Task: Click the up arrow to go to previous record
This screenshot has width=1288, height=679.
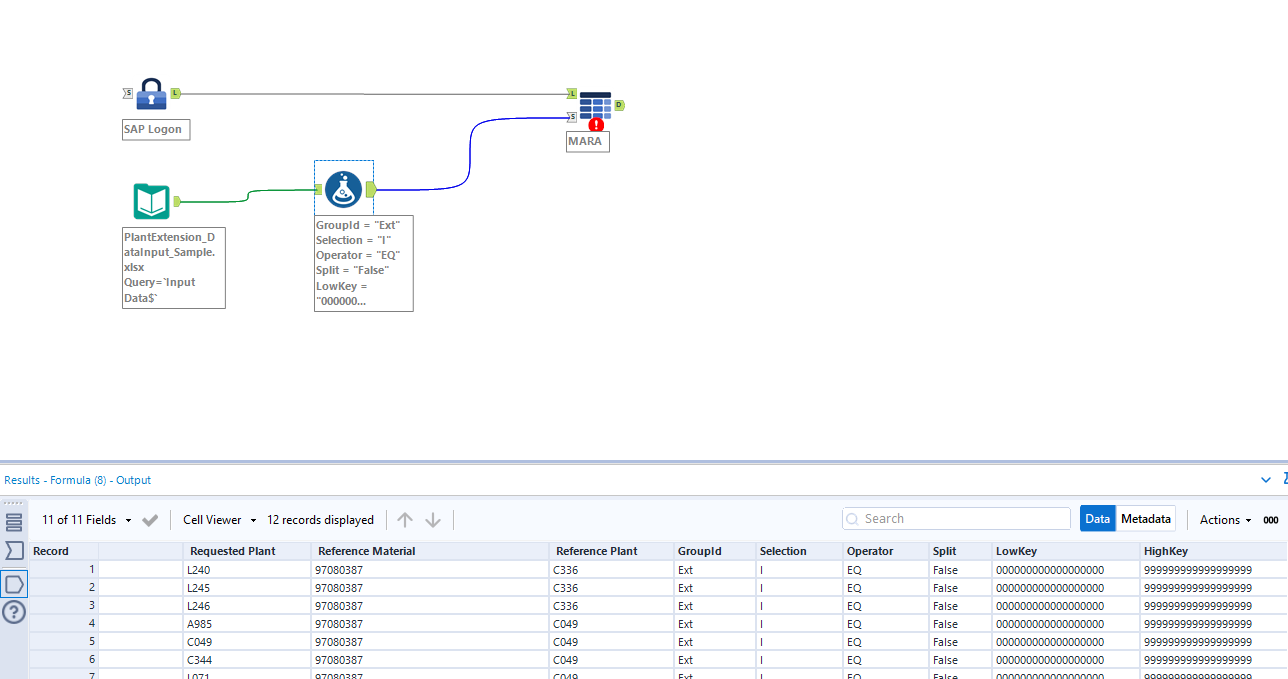Action: (405, 519)
